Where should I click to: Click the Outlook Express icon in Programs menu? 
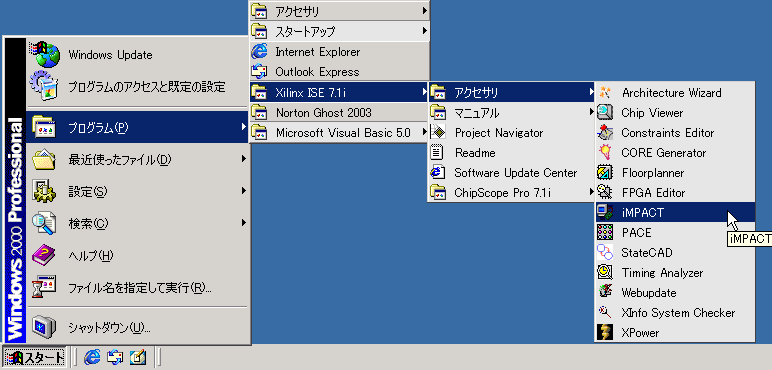pyautogui.click(x=259, y=72)
